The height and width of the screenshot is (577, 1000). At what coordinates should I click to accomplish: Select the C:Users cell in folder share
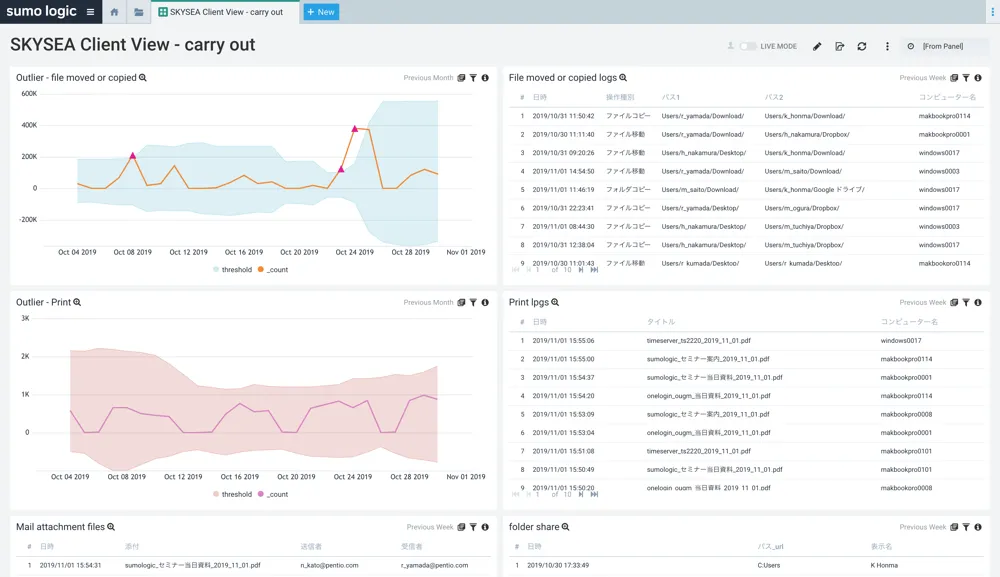(x=768, y=565)
